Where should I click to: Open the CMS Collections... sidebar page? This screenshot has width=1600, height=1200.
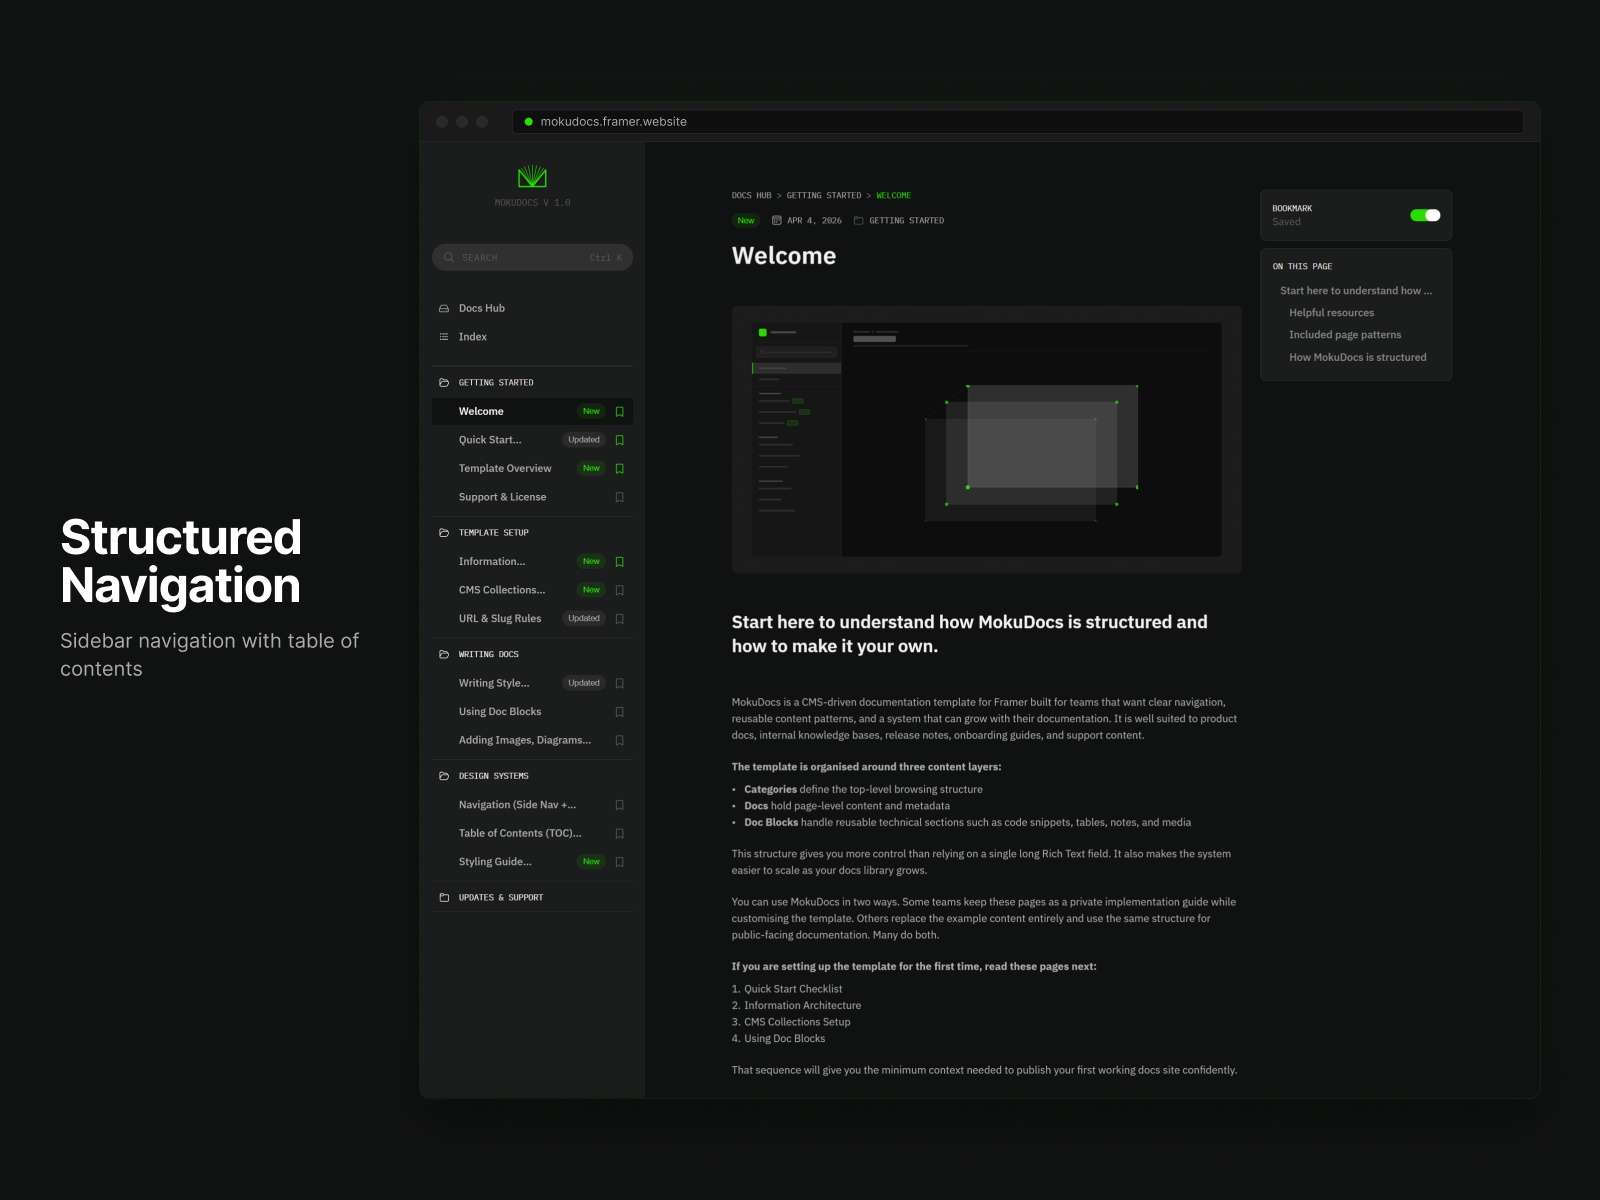[x=532, y=590]
